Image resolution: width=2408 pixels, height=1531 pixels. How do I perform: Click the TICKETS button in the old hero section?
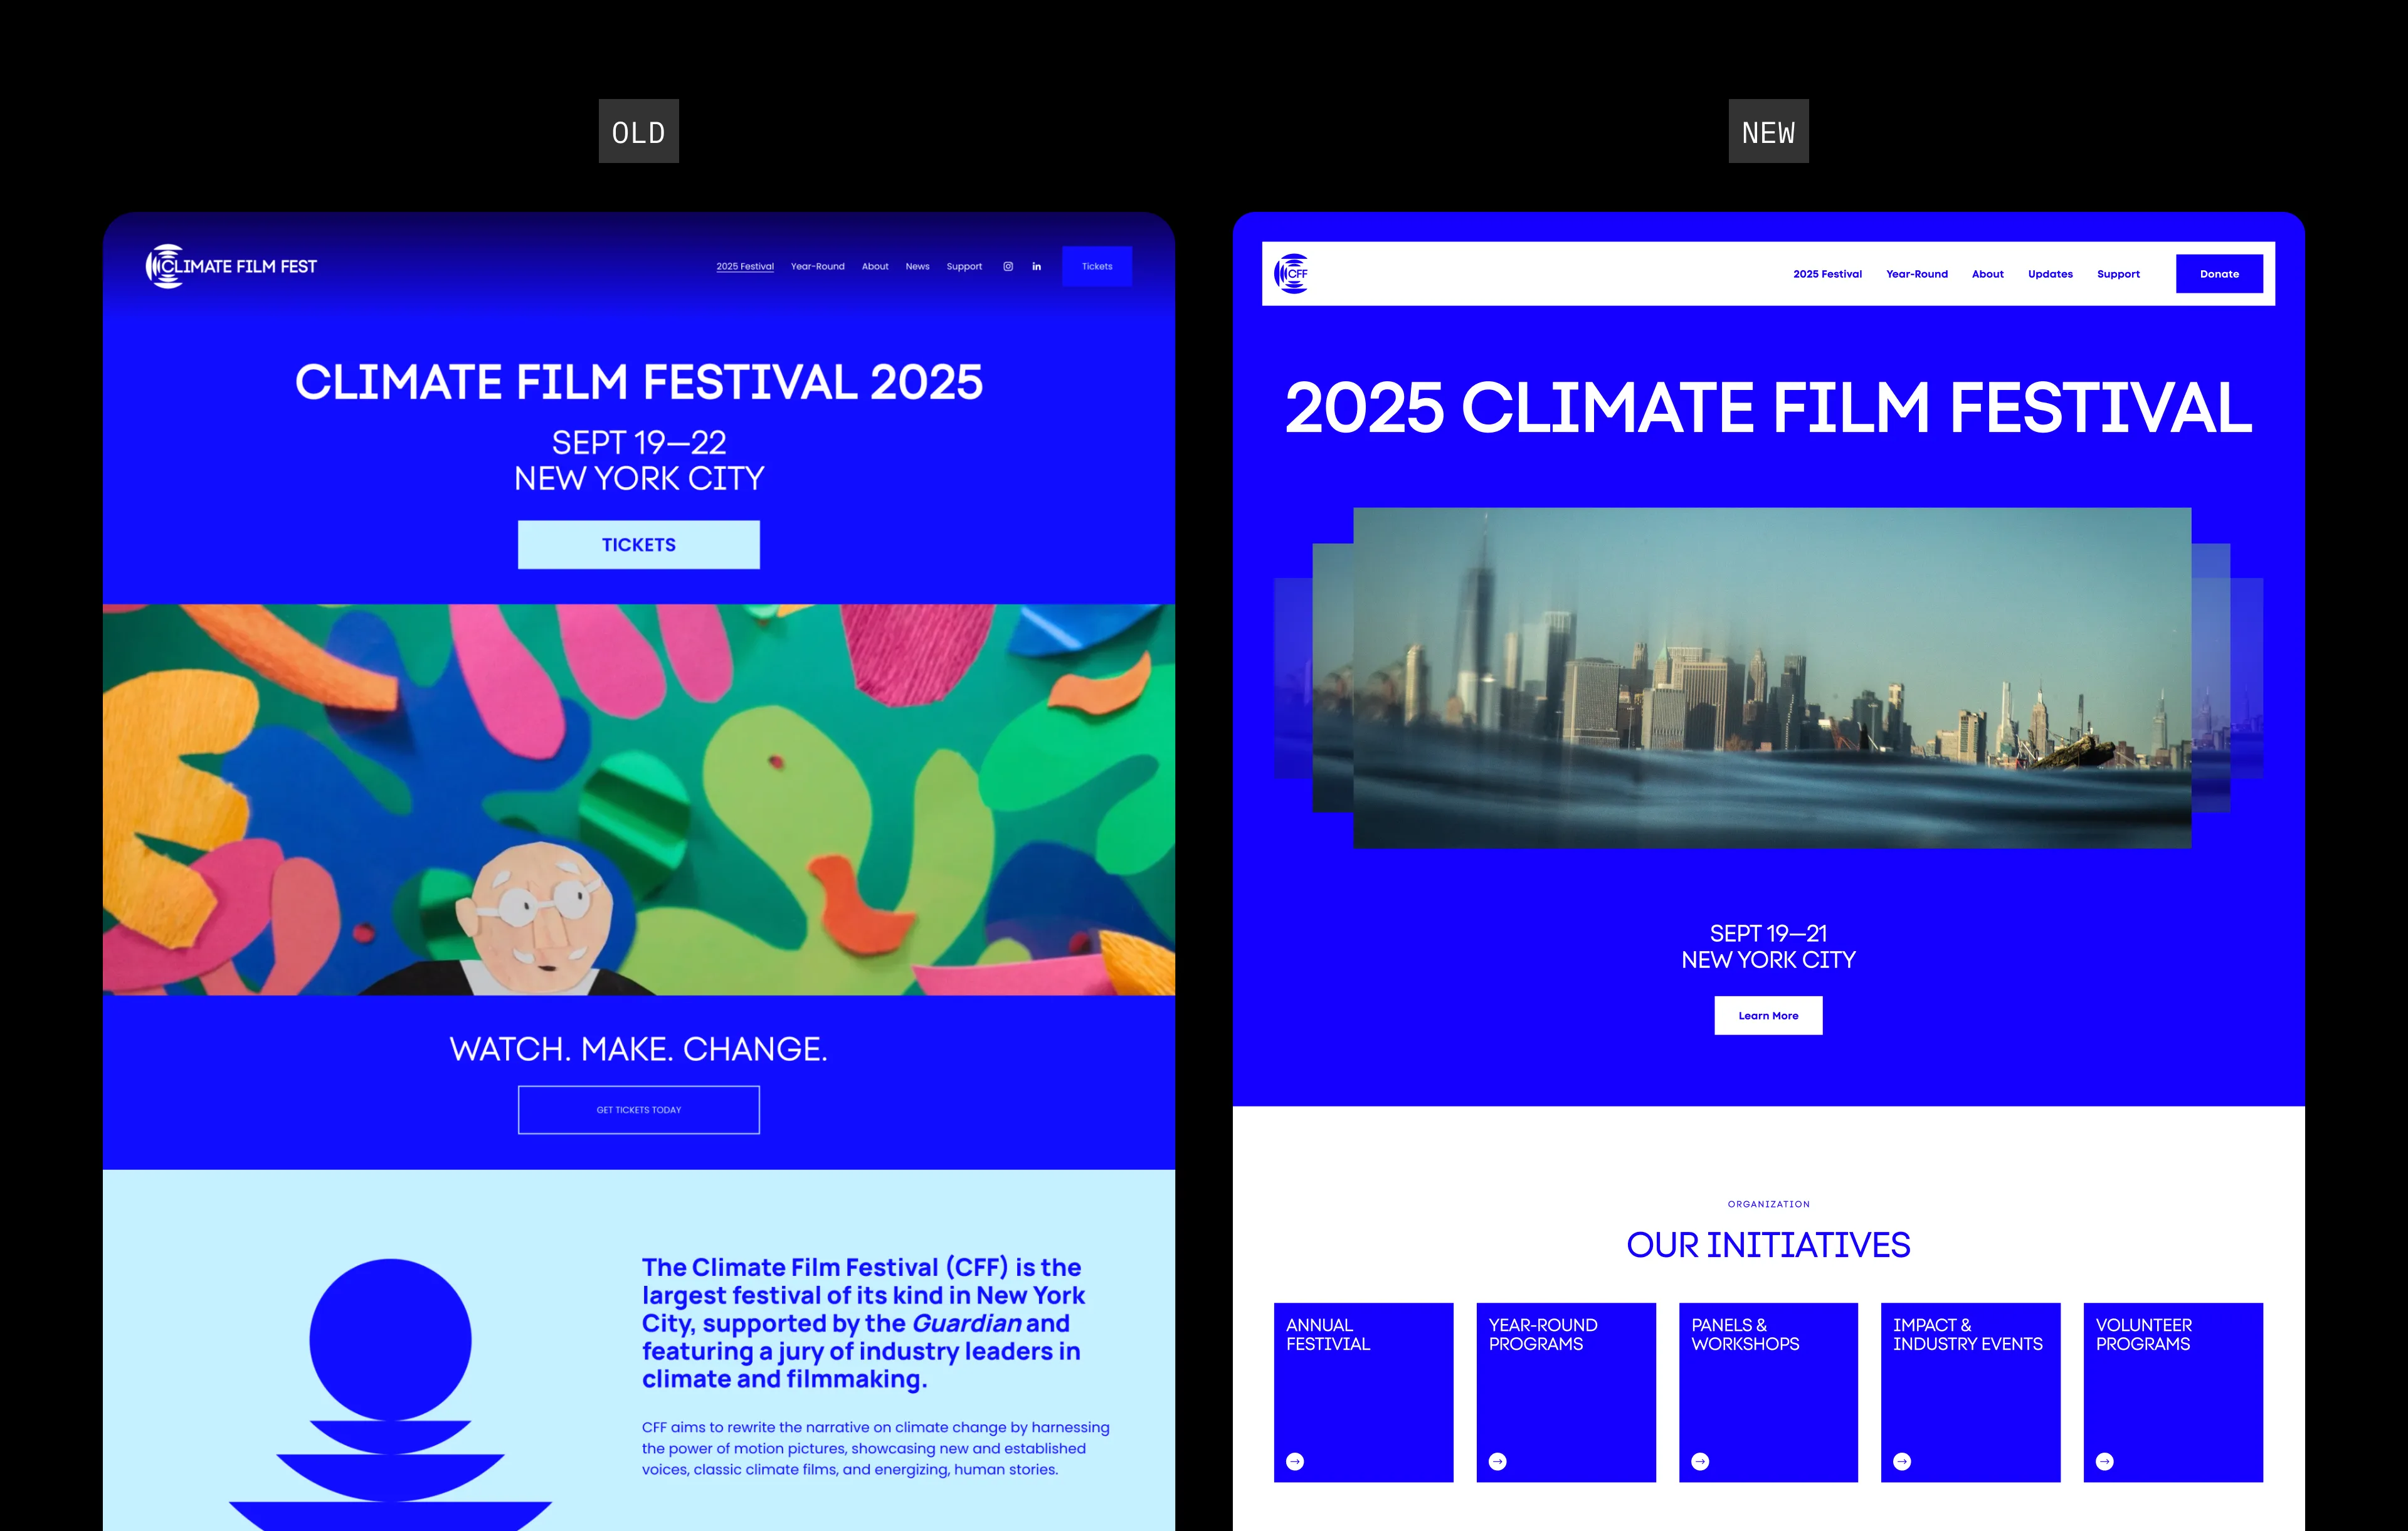[x=638, y=544]
